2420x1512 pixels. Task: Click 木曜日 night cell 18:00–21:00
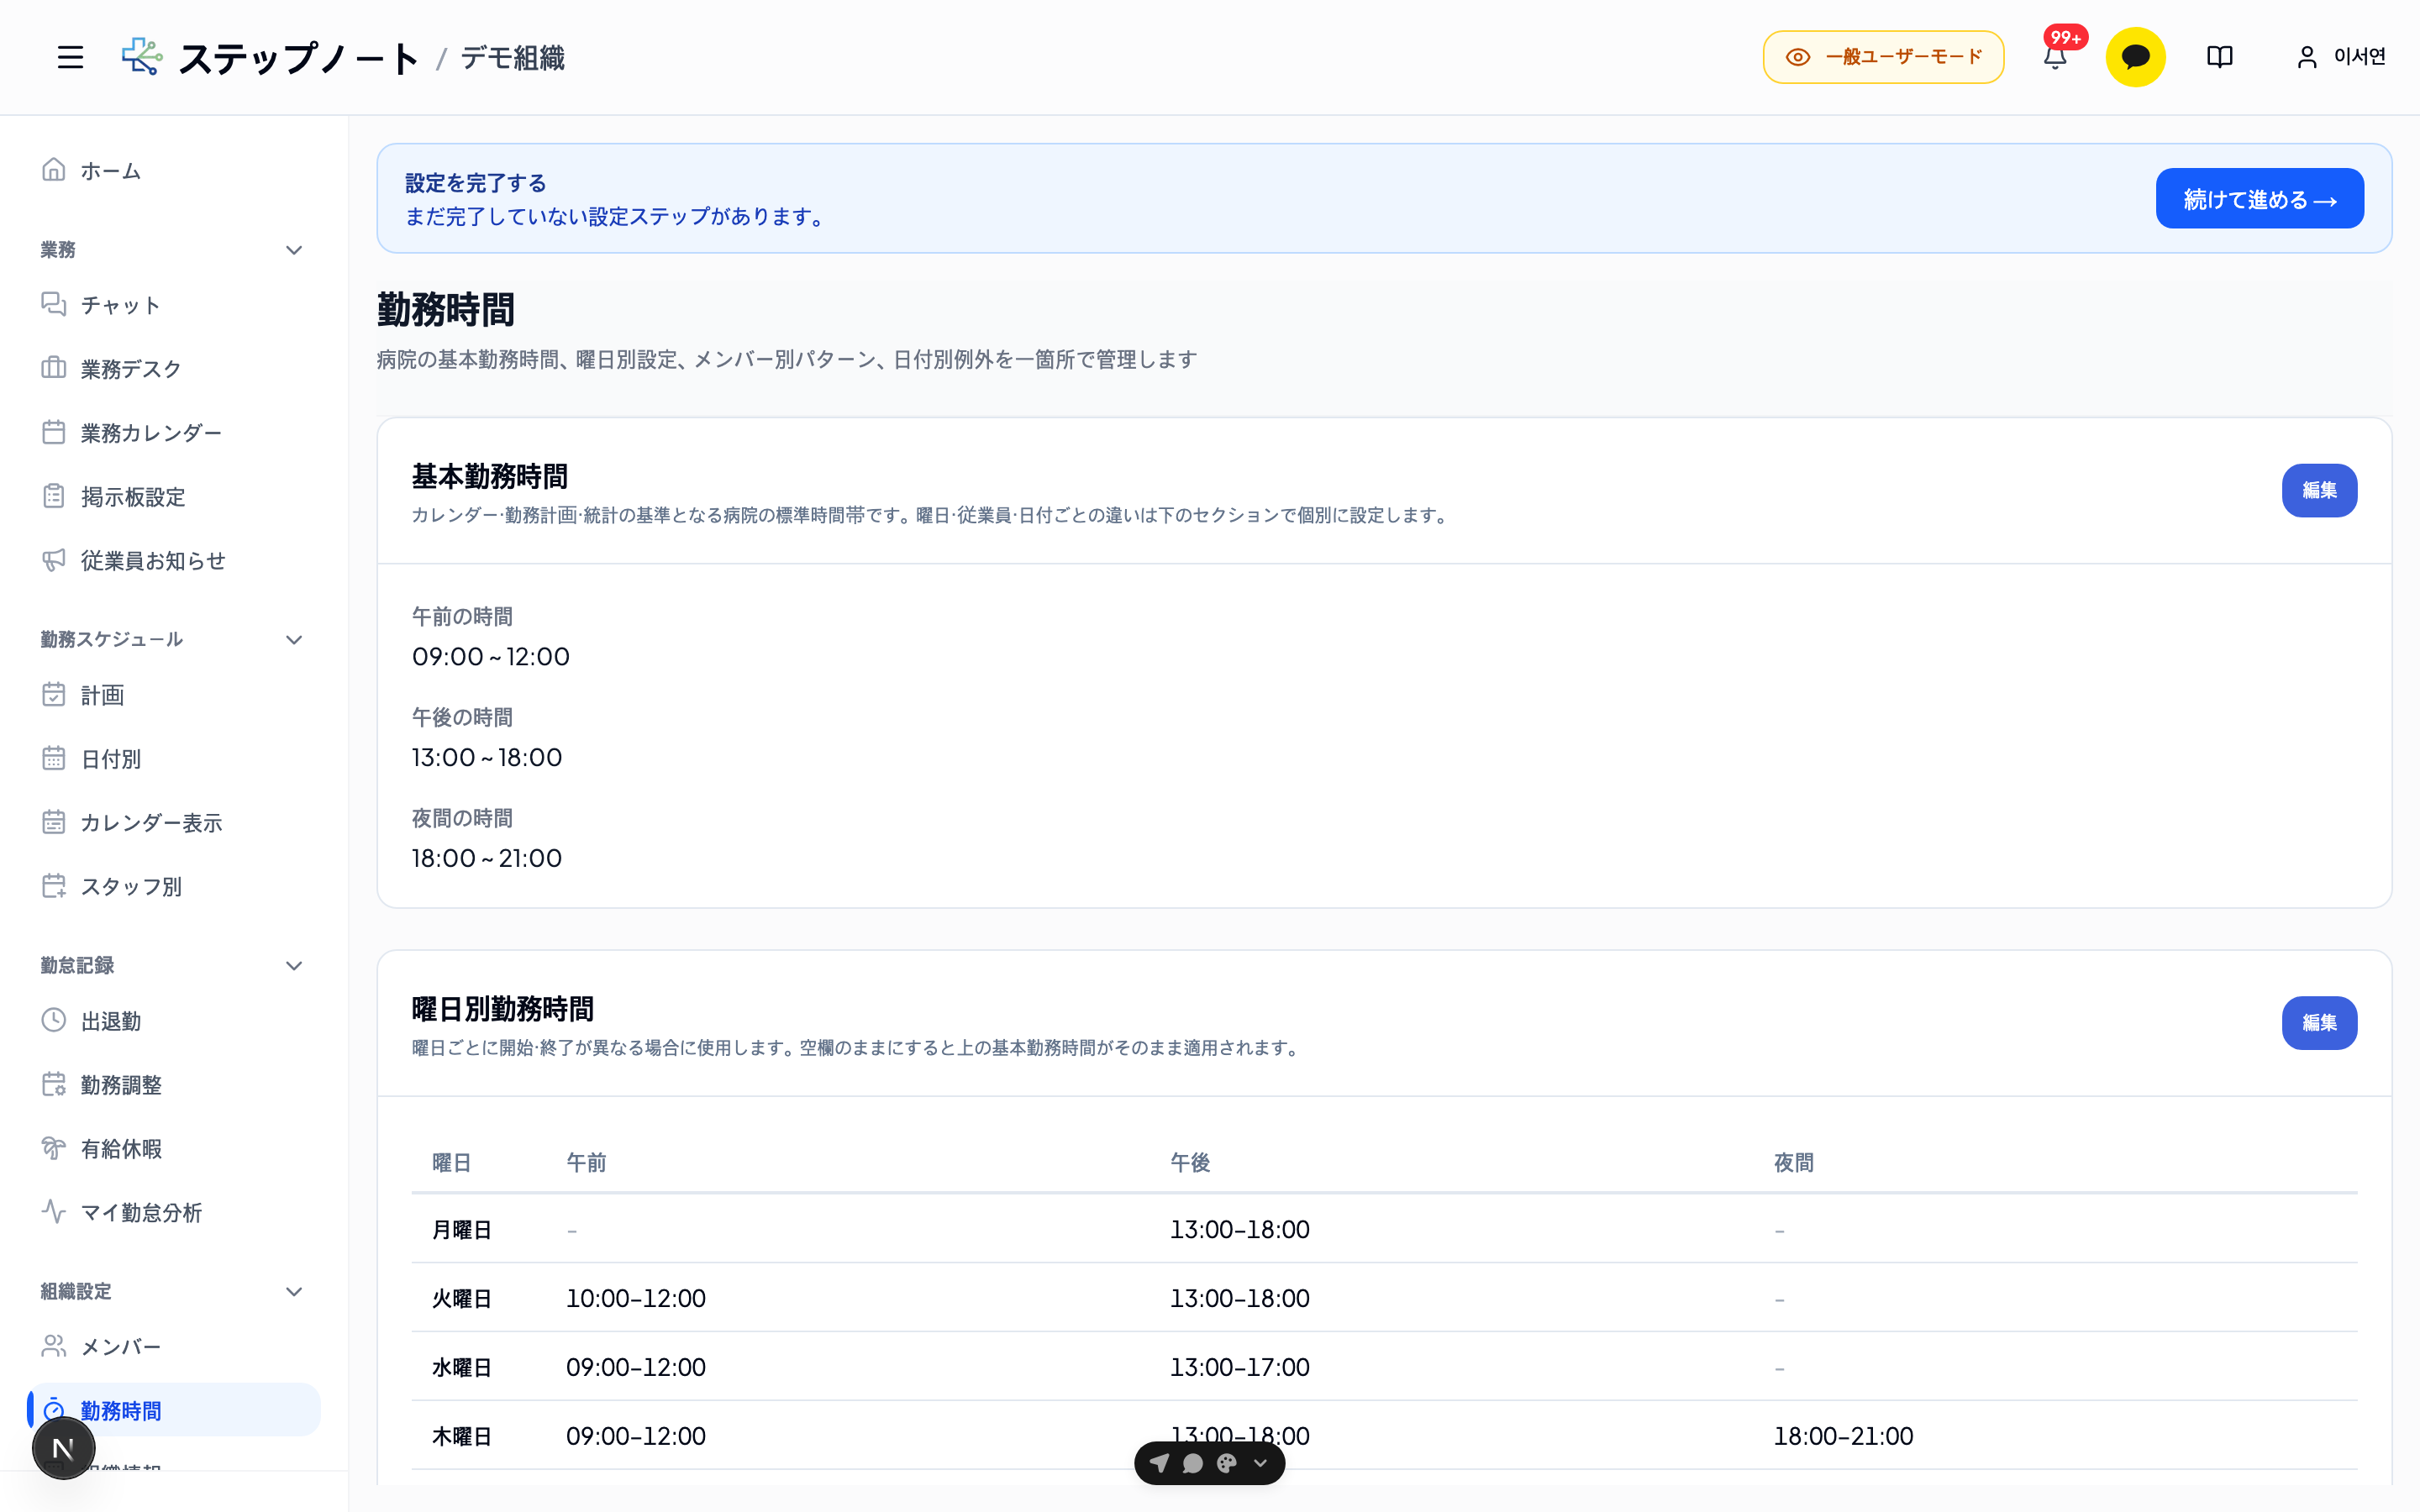pyautogui.click(x=1844, y=1437)
